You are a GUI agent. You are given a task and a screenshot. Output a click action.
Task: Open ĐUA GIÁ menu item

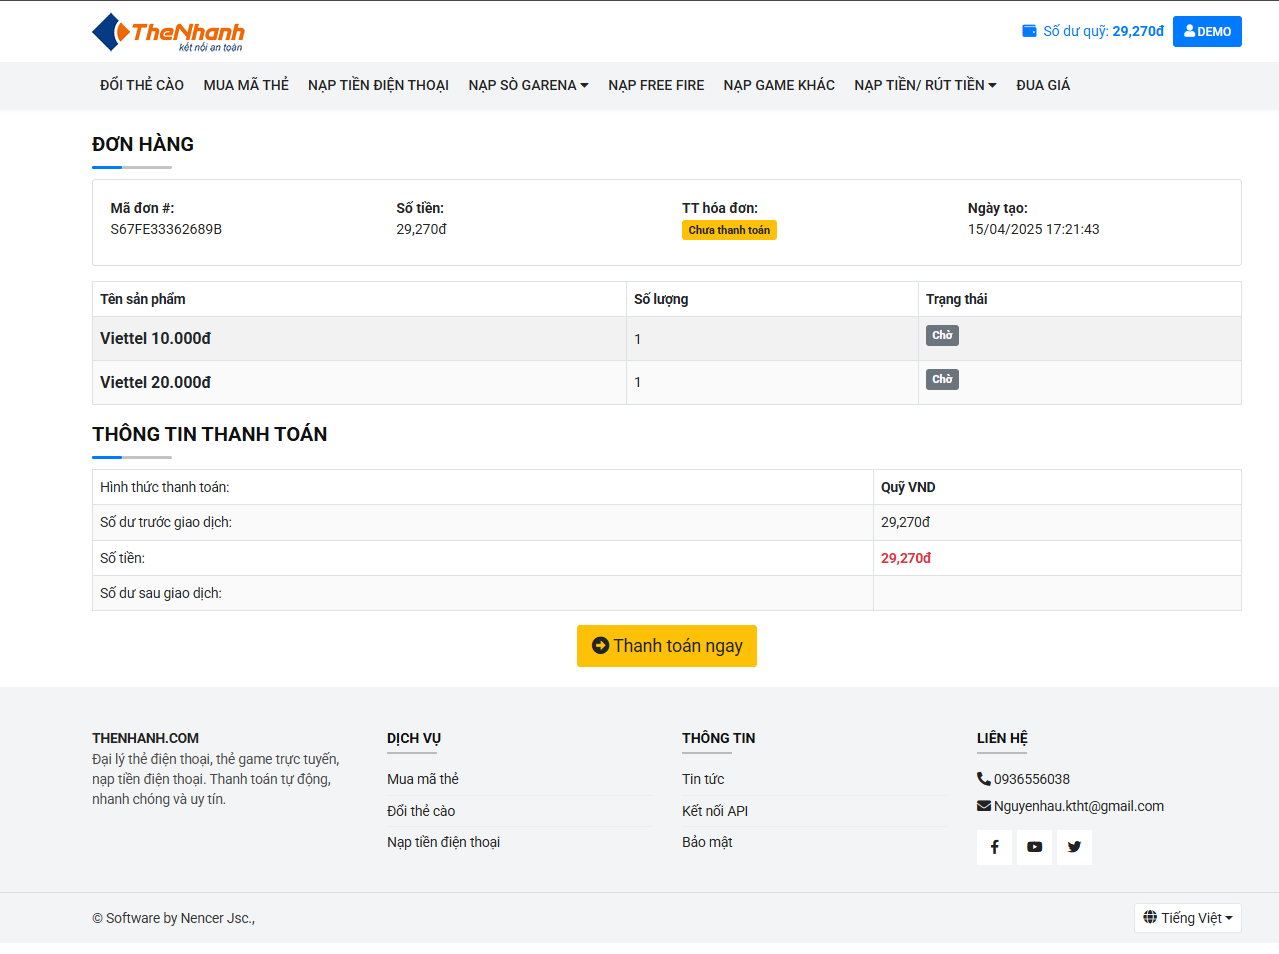[x=1043, y=85]
